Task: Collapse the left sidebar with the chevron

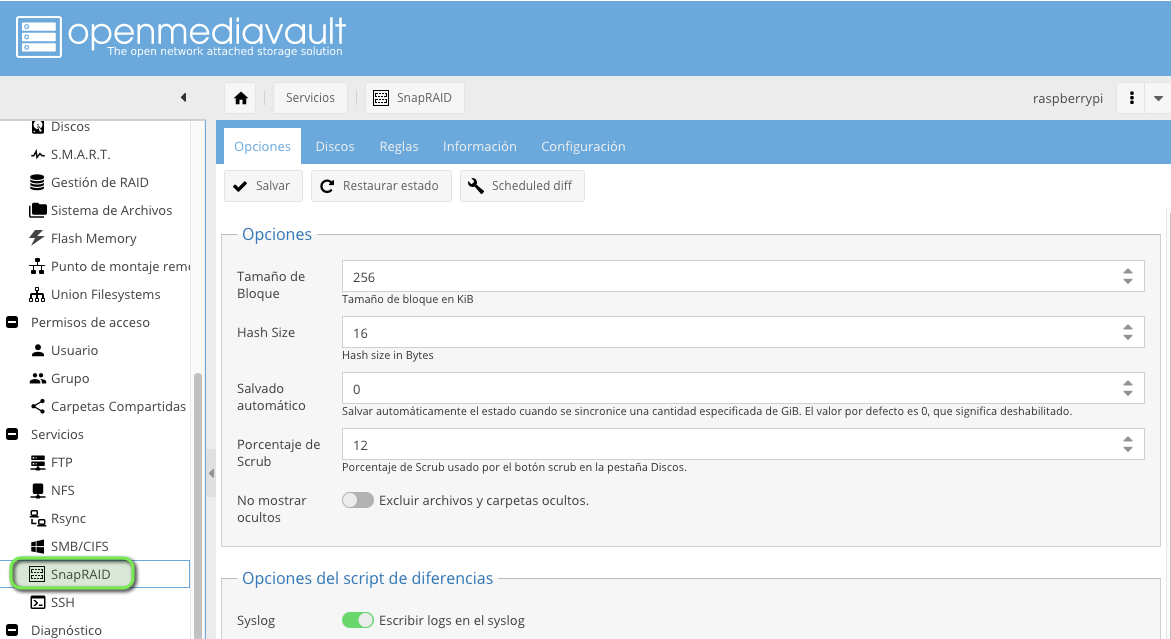Action: 183,97
